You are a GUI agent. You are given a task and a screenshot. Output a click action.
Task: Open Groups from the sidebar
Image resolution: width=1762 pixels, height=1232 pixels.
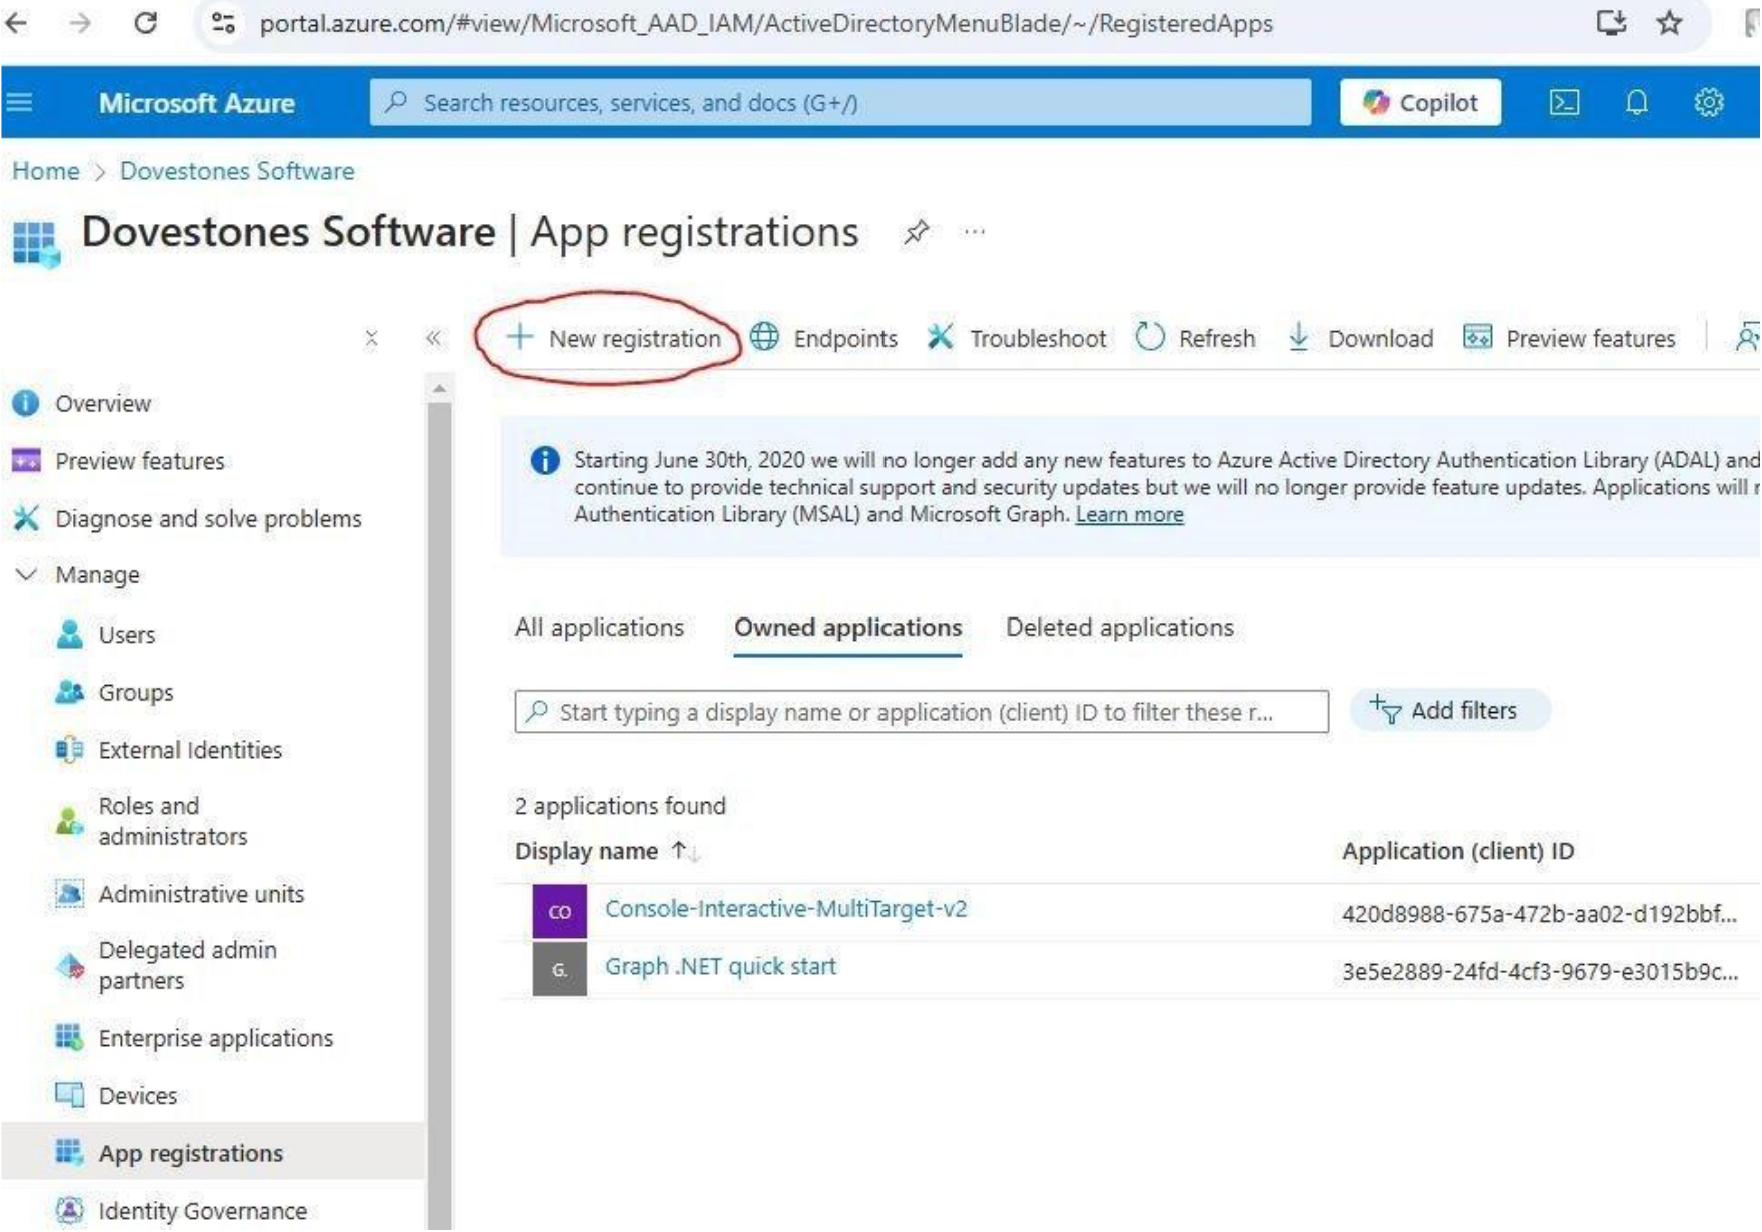pyautogui.click(x=133, y=691)
